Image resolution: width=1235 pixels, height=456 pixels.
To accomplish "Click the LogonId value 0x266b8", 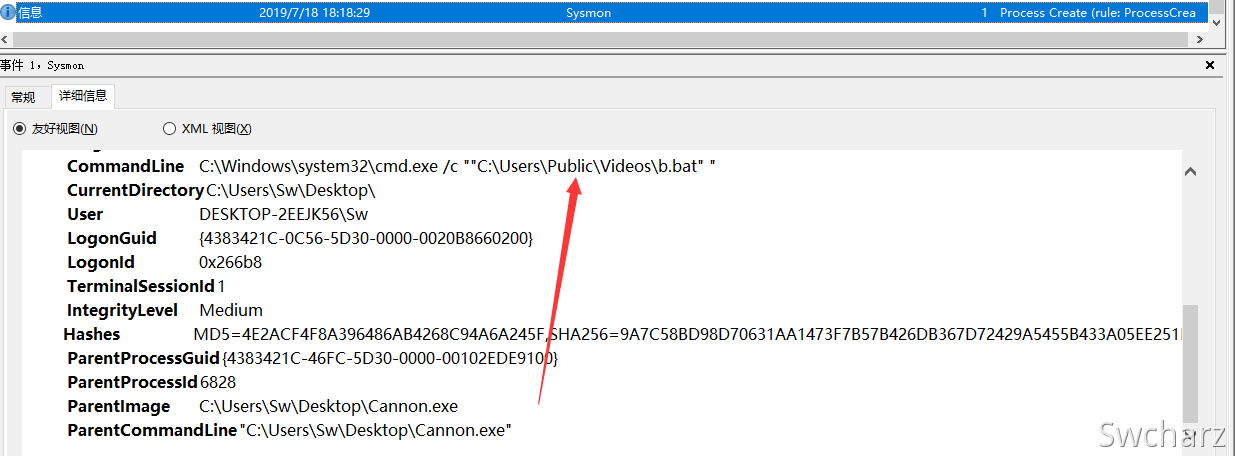I will [231, 262].
